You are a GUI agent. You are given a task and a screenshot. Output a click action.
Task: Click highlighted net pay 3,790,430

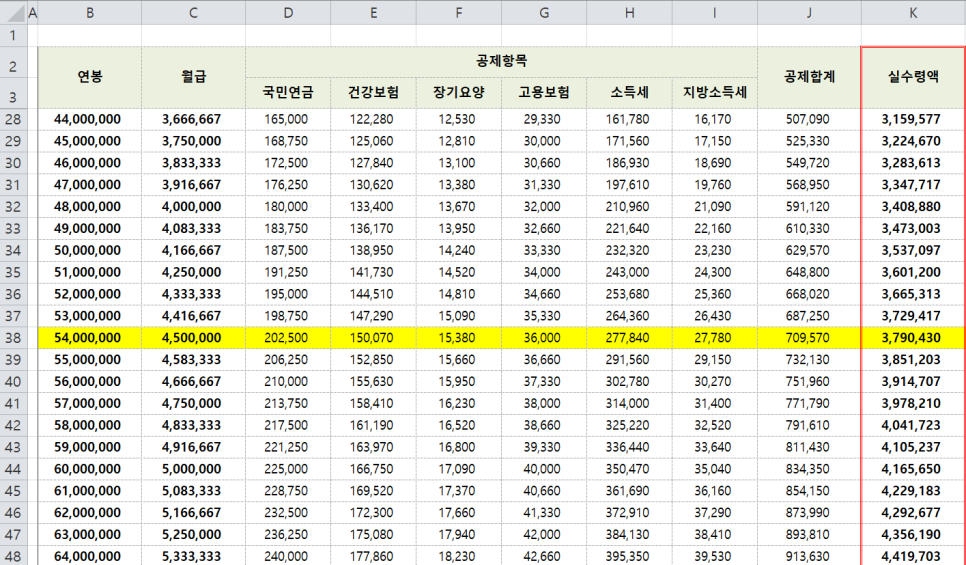pyautogui.click(x=913, y=338)
